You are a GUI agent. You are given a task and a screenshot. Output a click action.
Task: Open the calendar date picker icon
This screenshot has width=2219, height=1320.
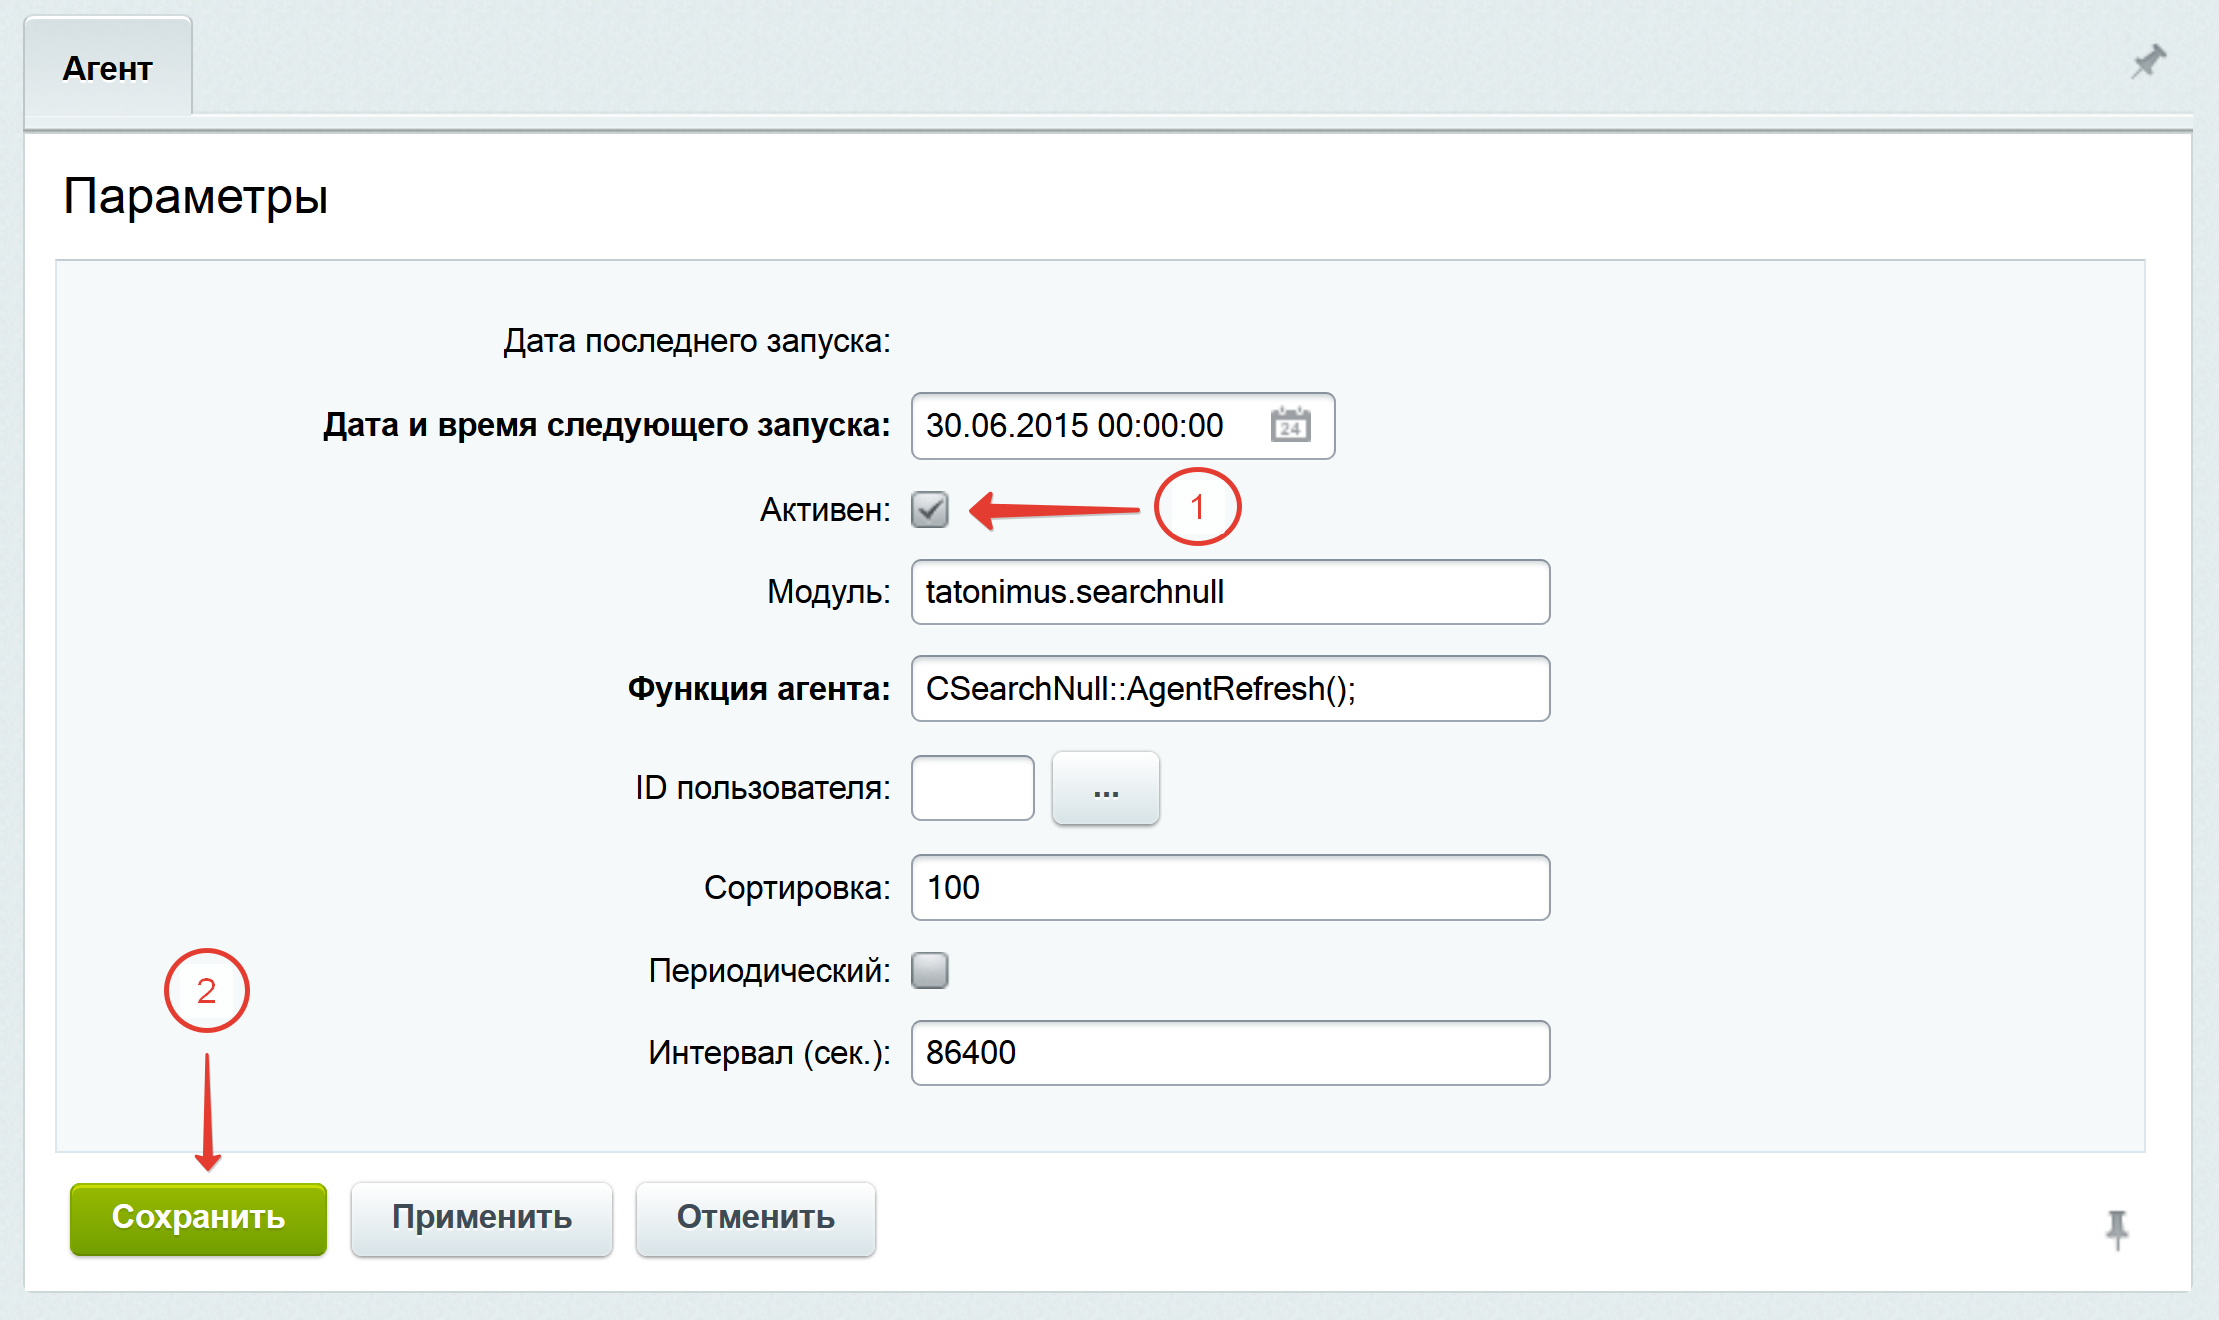click(x=1290, y=425)
